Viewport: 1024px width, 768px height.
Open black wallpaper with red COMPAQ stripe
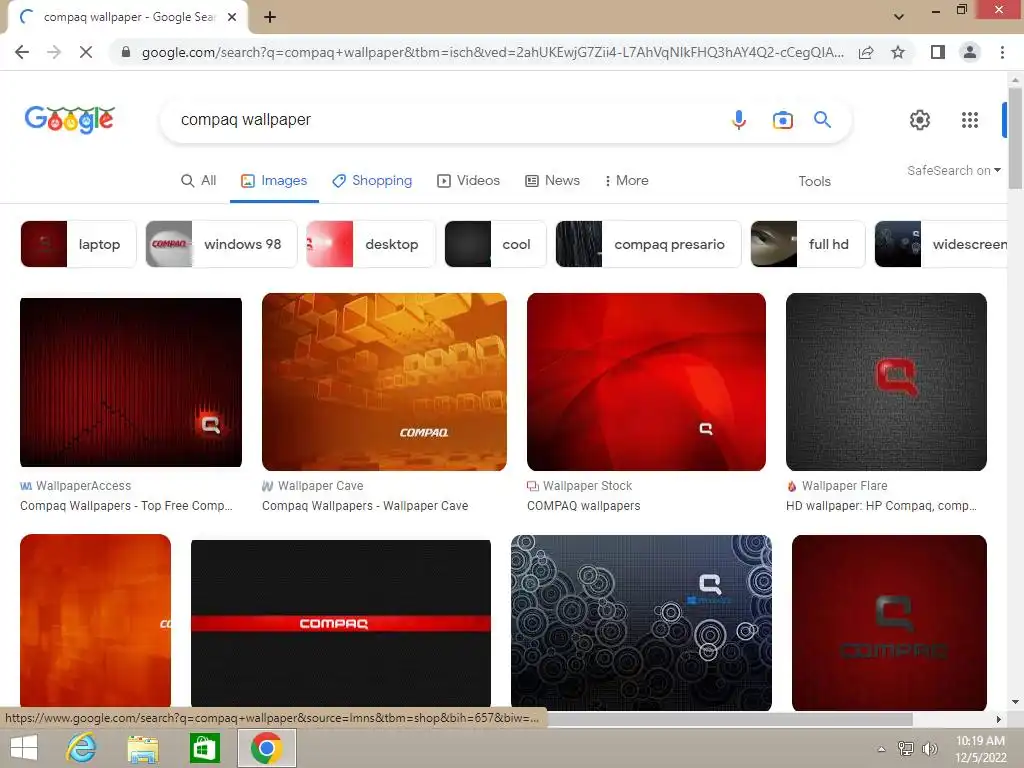(x=341, y=623)
